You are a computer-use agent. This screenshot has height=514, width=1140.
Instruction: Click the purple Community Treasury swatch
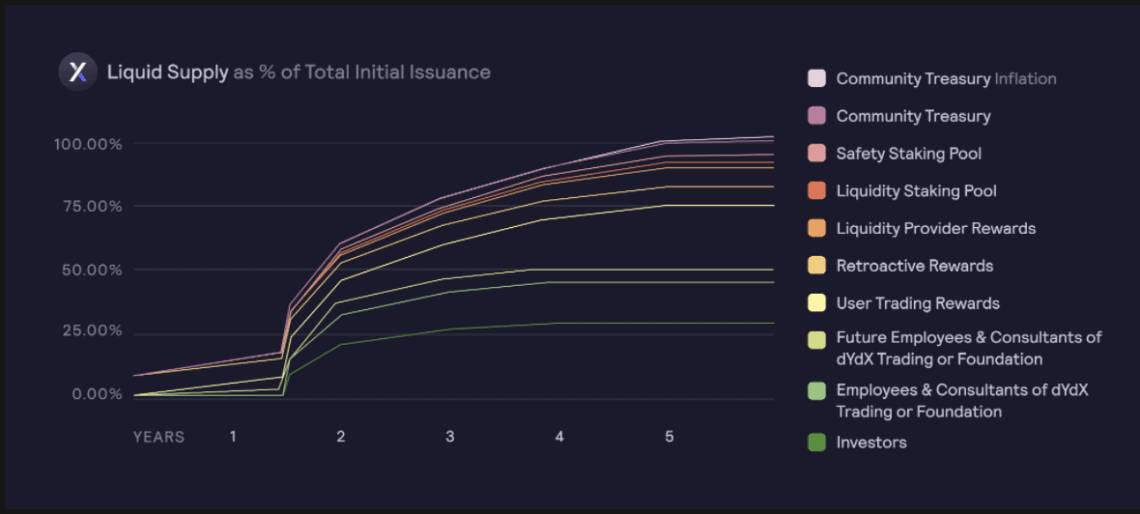tap(816, 116)
